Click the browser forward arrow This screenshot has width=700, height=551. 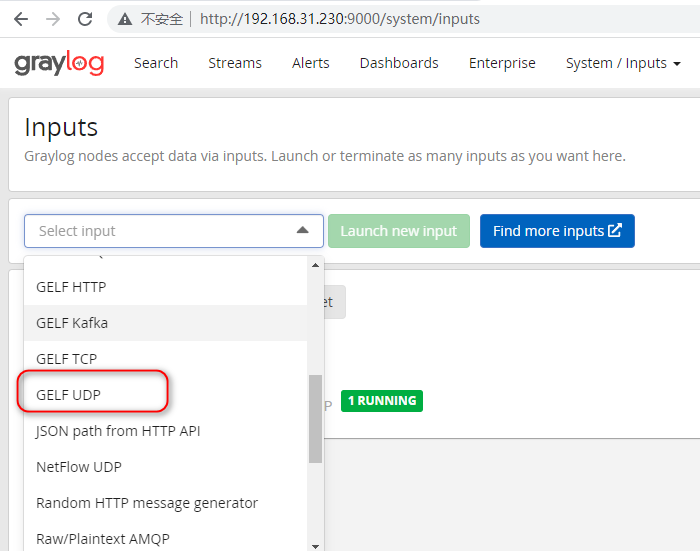tap(53, 19)
